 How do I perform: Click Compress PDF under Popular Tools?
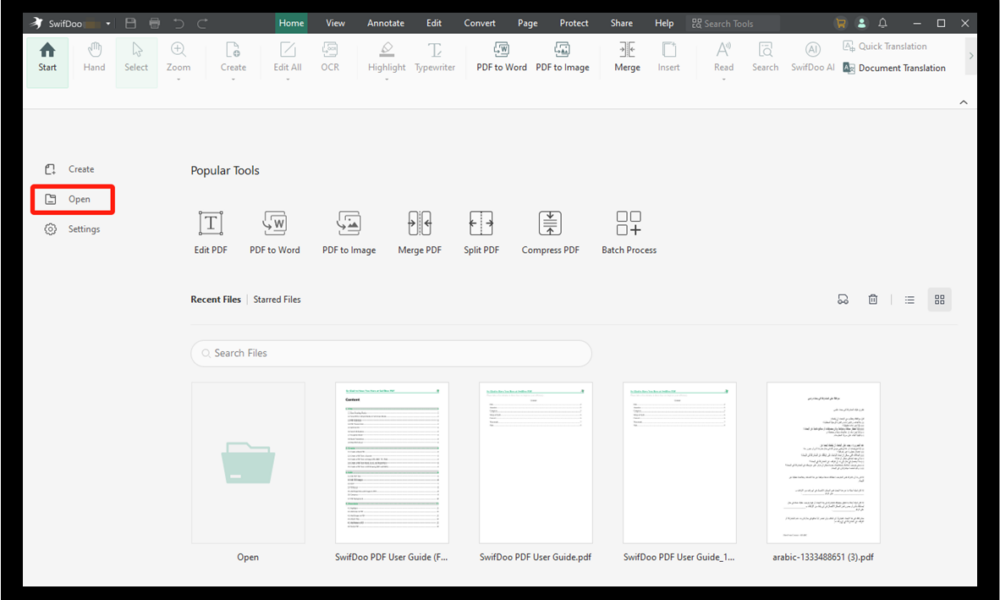(x=550, y=232)
